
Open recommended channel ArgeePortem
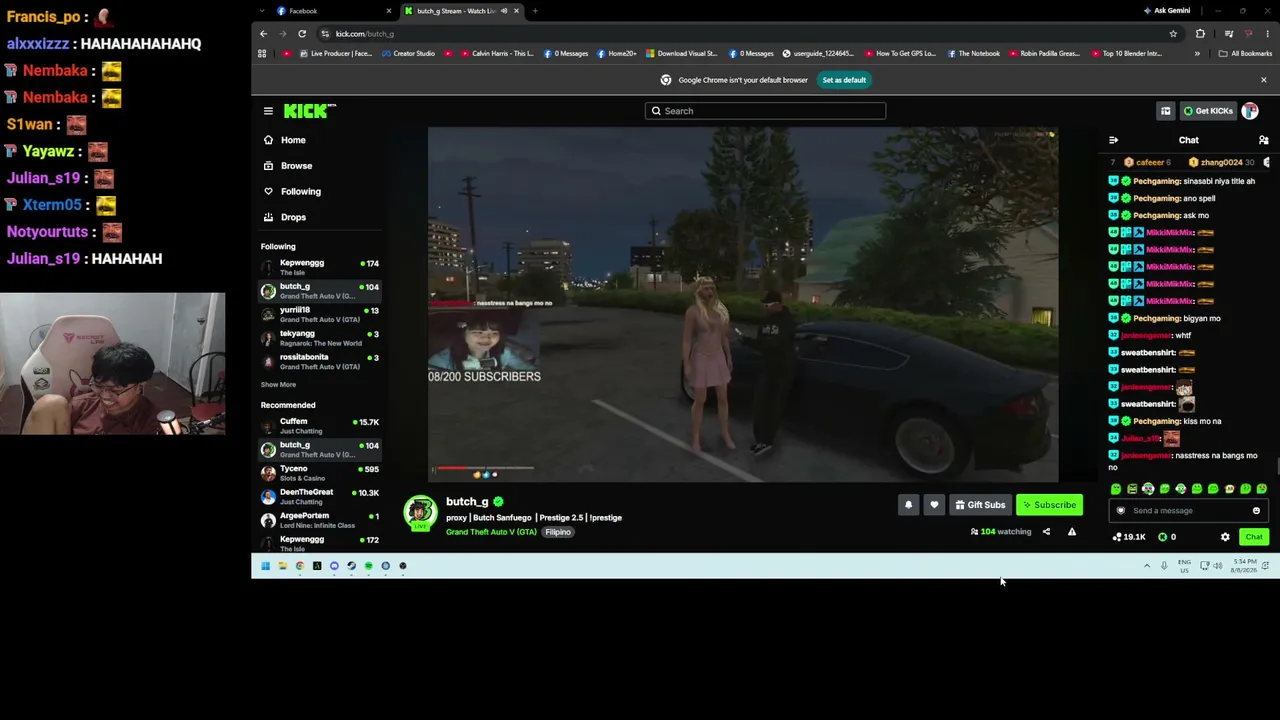coord(319,520)
